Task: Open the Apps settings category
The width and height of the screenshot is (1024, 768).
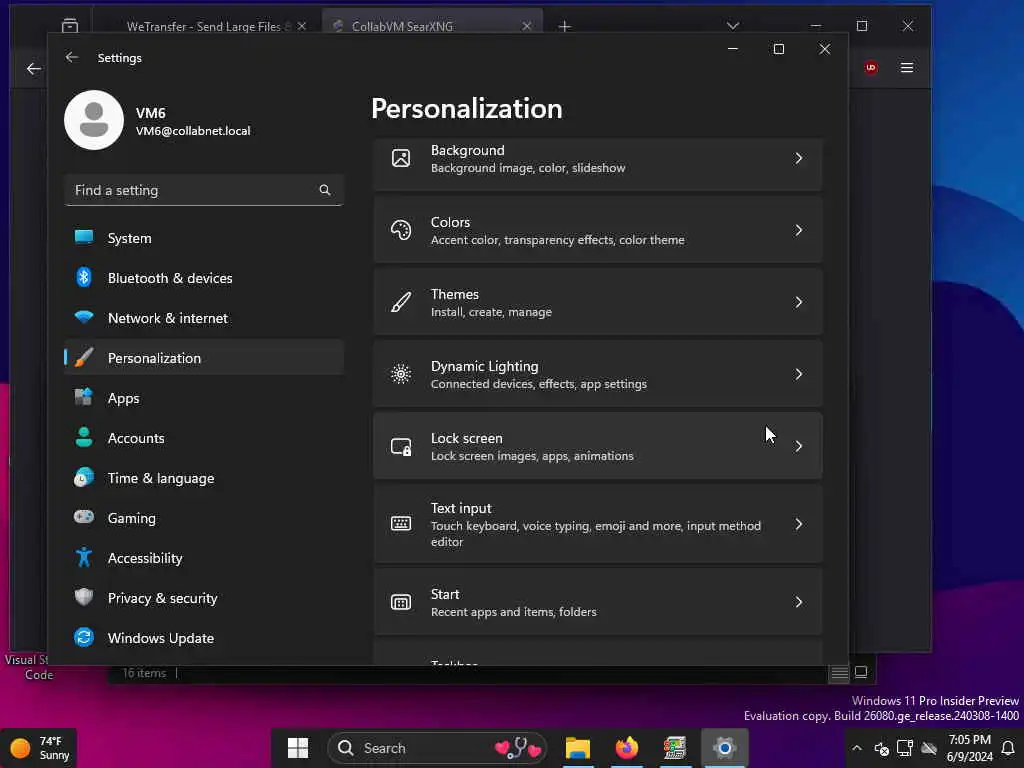Action: (x=204, y=398)
